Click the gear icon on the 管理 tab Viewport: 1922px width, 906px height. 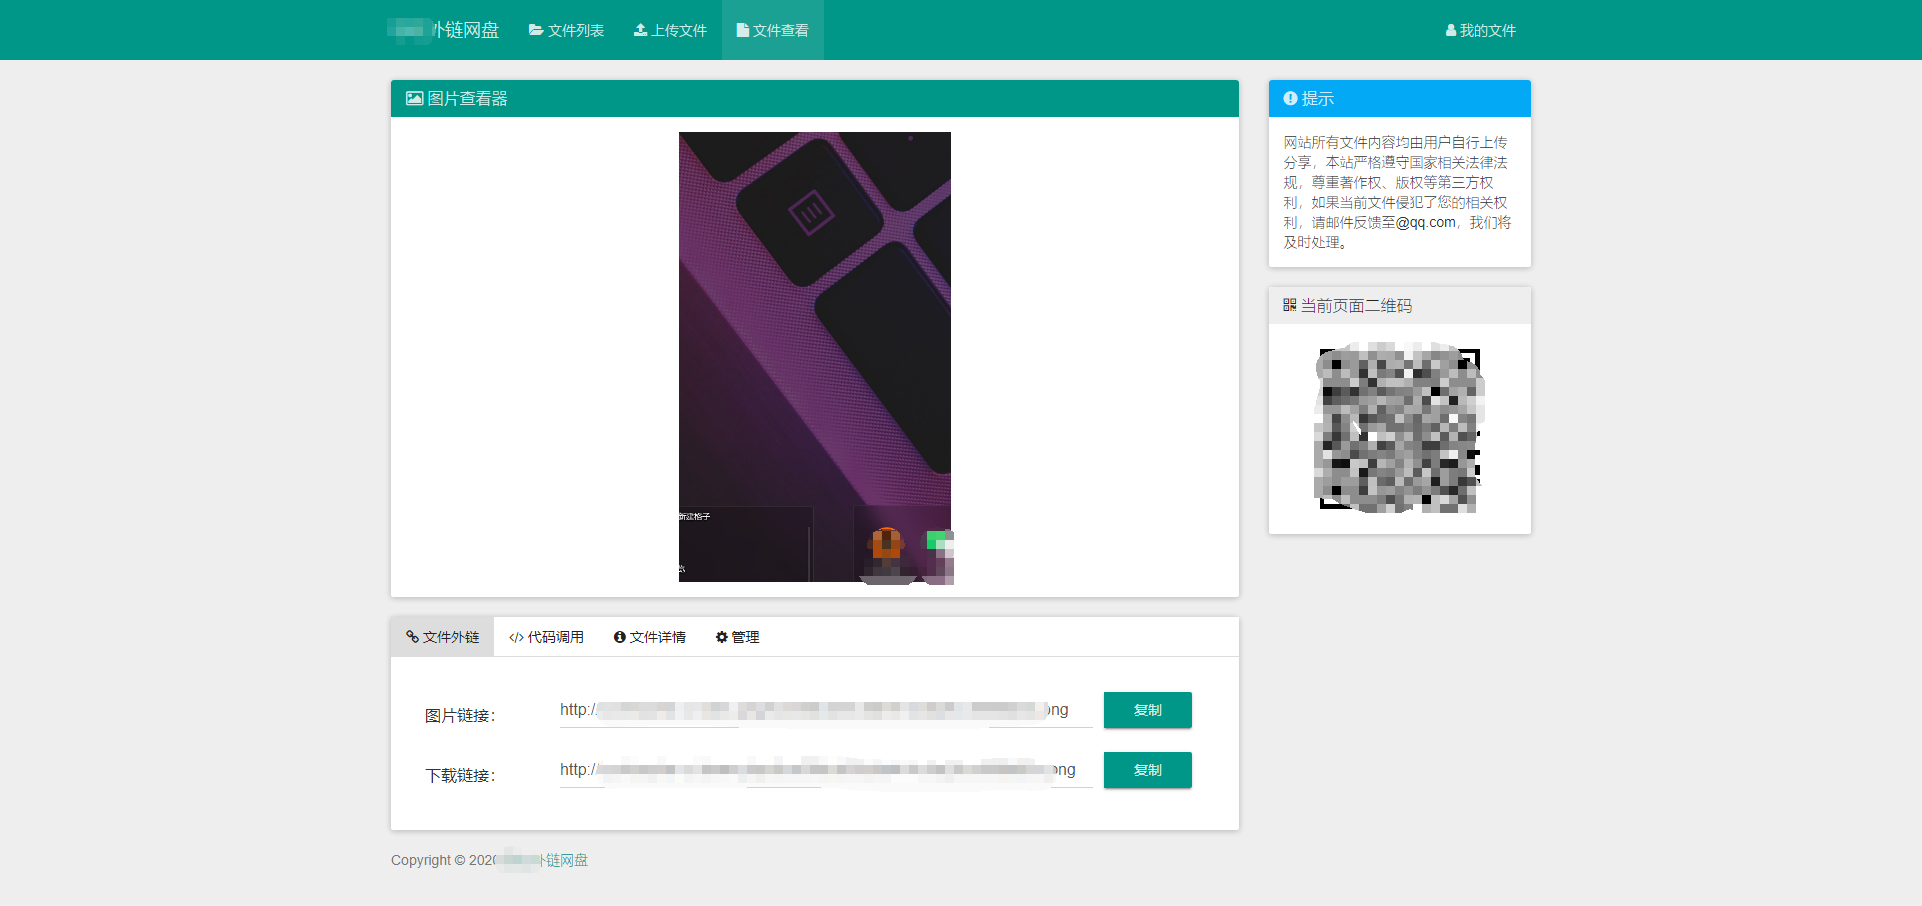(720, 637)
